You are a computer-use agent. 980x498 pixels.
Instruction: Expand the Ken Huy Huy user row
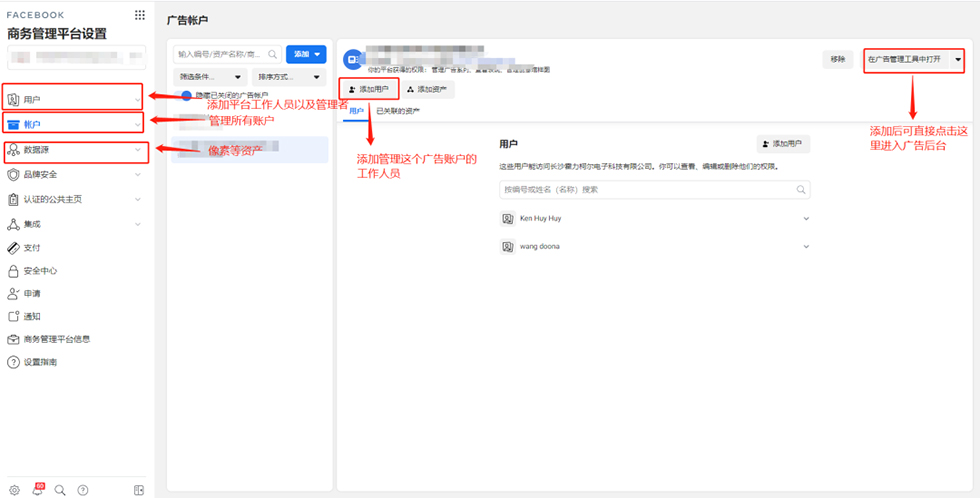tap(806, 218)
